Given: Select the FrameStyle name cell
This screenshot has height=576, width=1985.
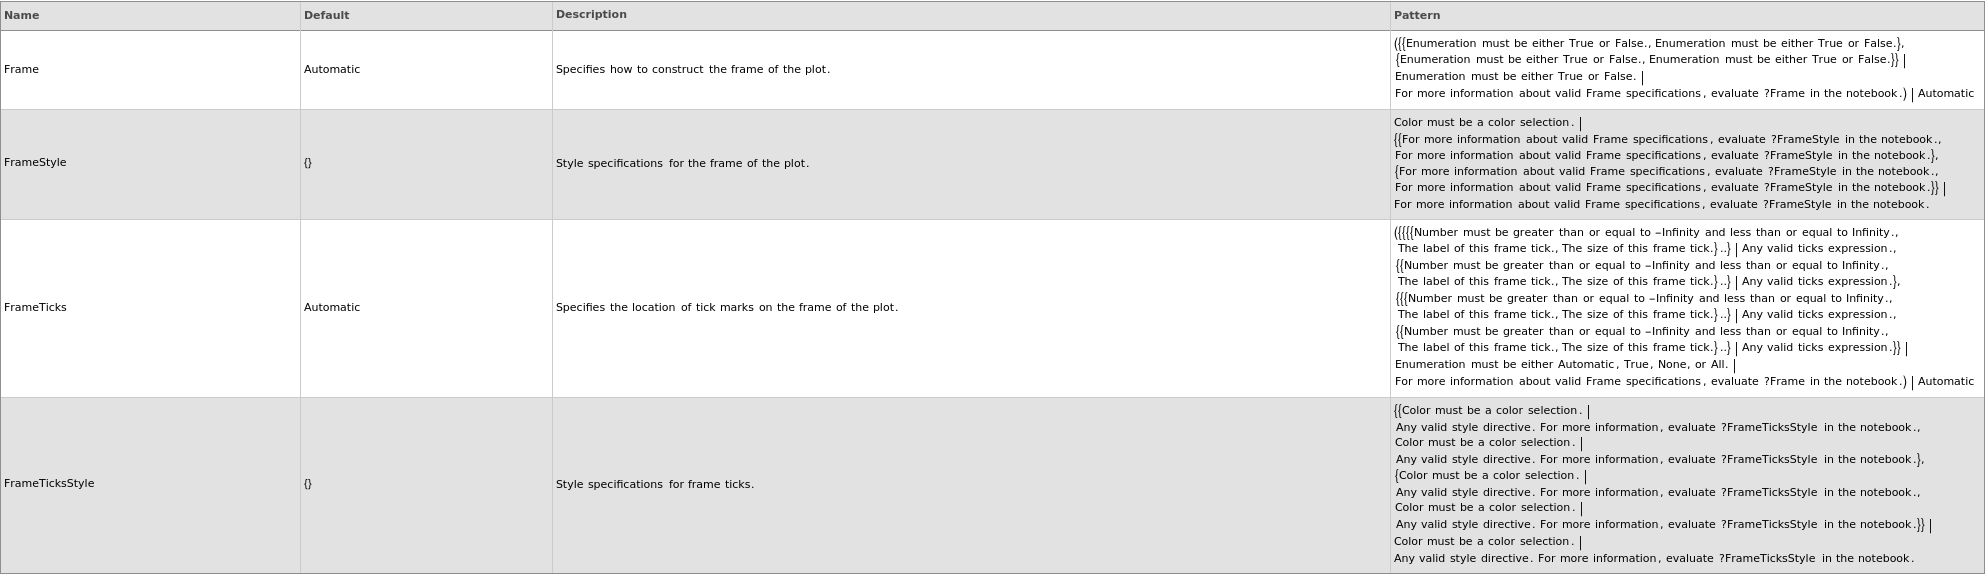Looking at the screenshot, I should (x=35, y=163).
